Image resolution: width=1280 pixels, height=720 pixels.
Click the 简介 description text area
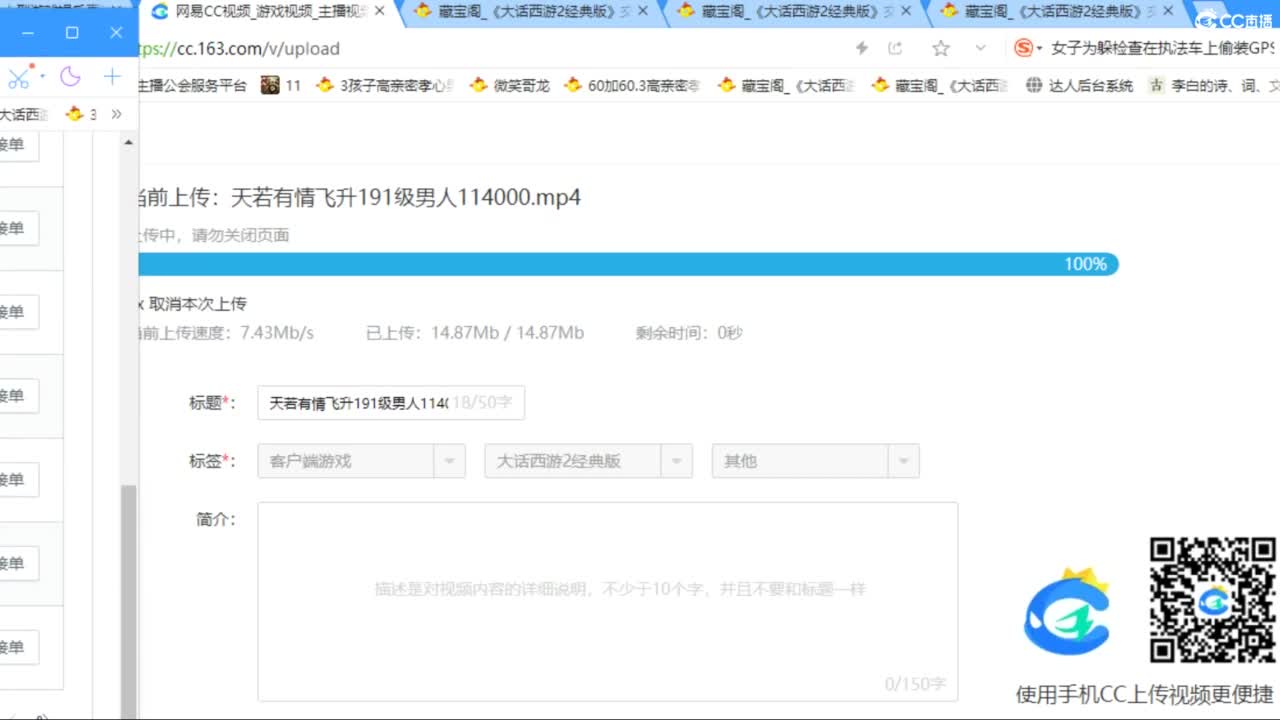(608, 602)
